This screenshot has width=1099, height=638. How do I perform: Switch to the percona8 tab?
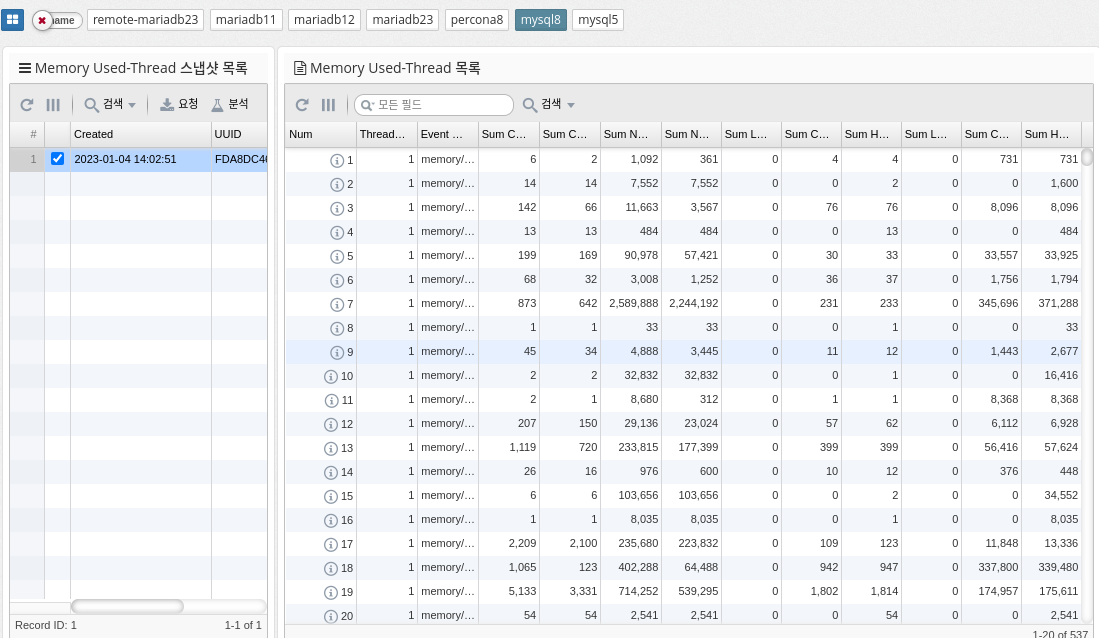pos(477,20)
